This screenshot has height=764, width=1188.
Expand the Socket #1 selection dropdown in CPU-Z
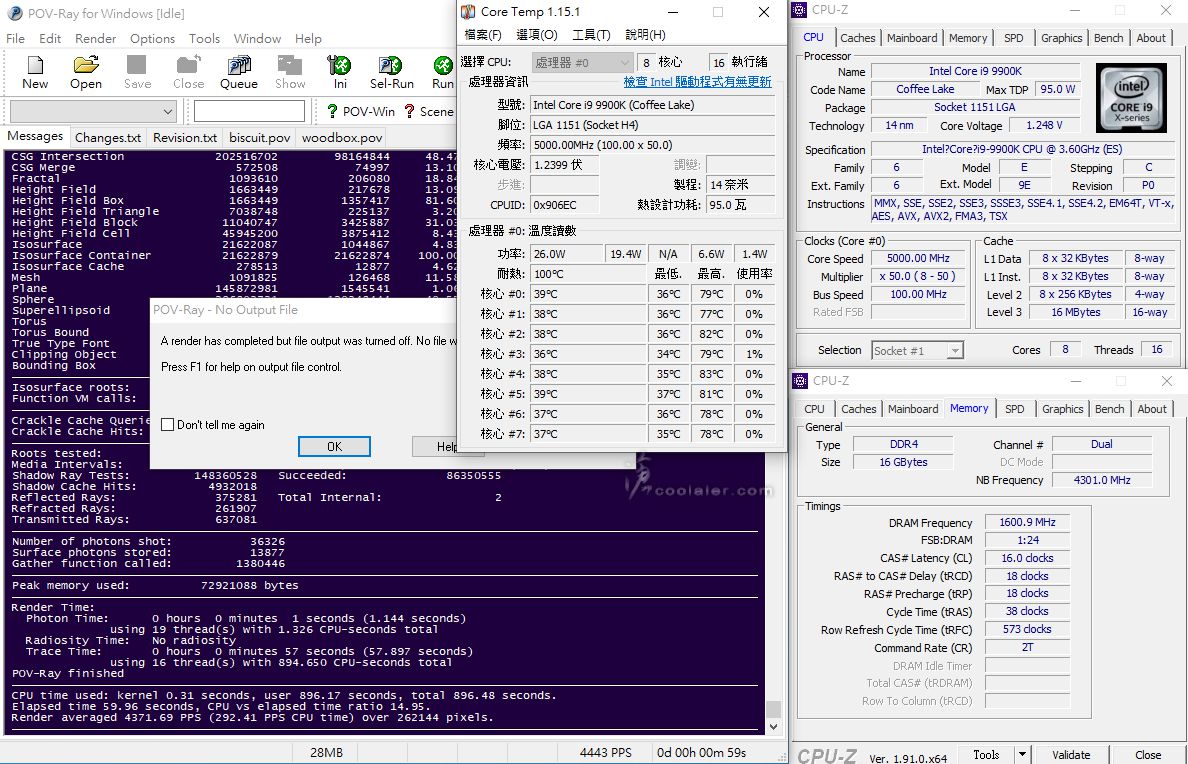[955, 350]
